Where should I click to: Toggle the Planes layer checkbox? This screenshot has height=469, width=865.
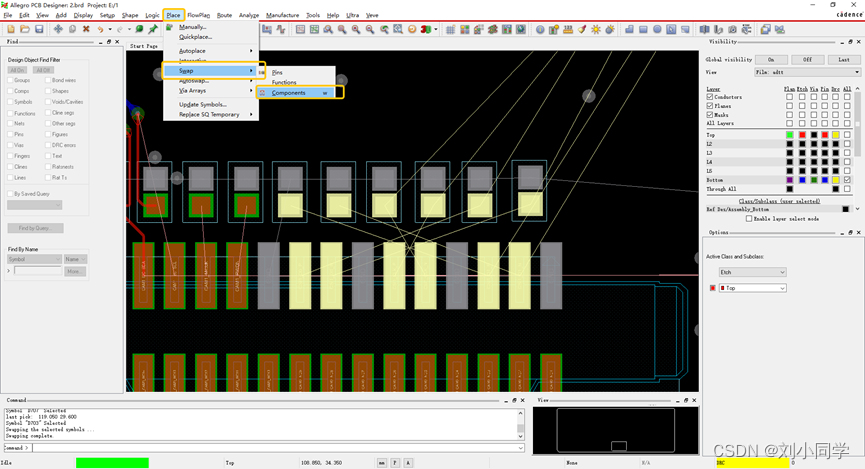pos(710,105)
